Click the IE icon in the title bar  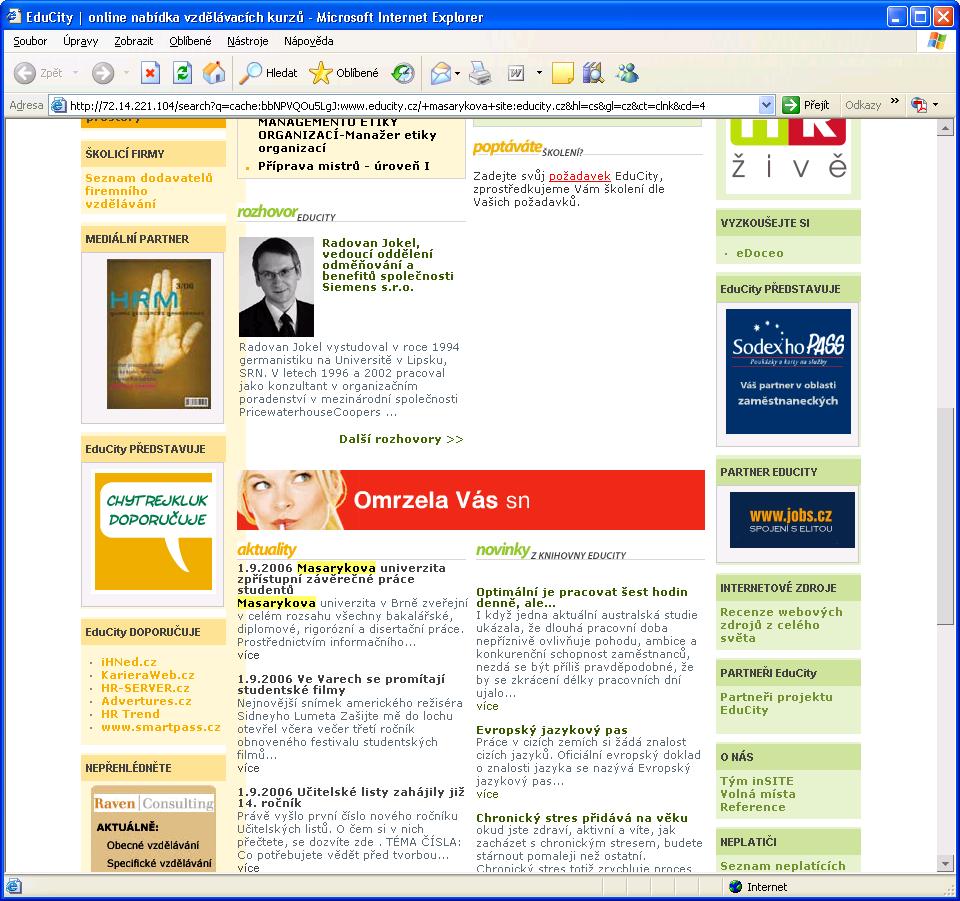tap(13, 17)
